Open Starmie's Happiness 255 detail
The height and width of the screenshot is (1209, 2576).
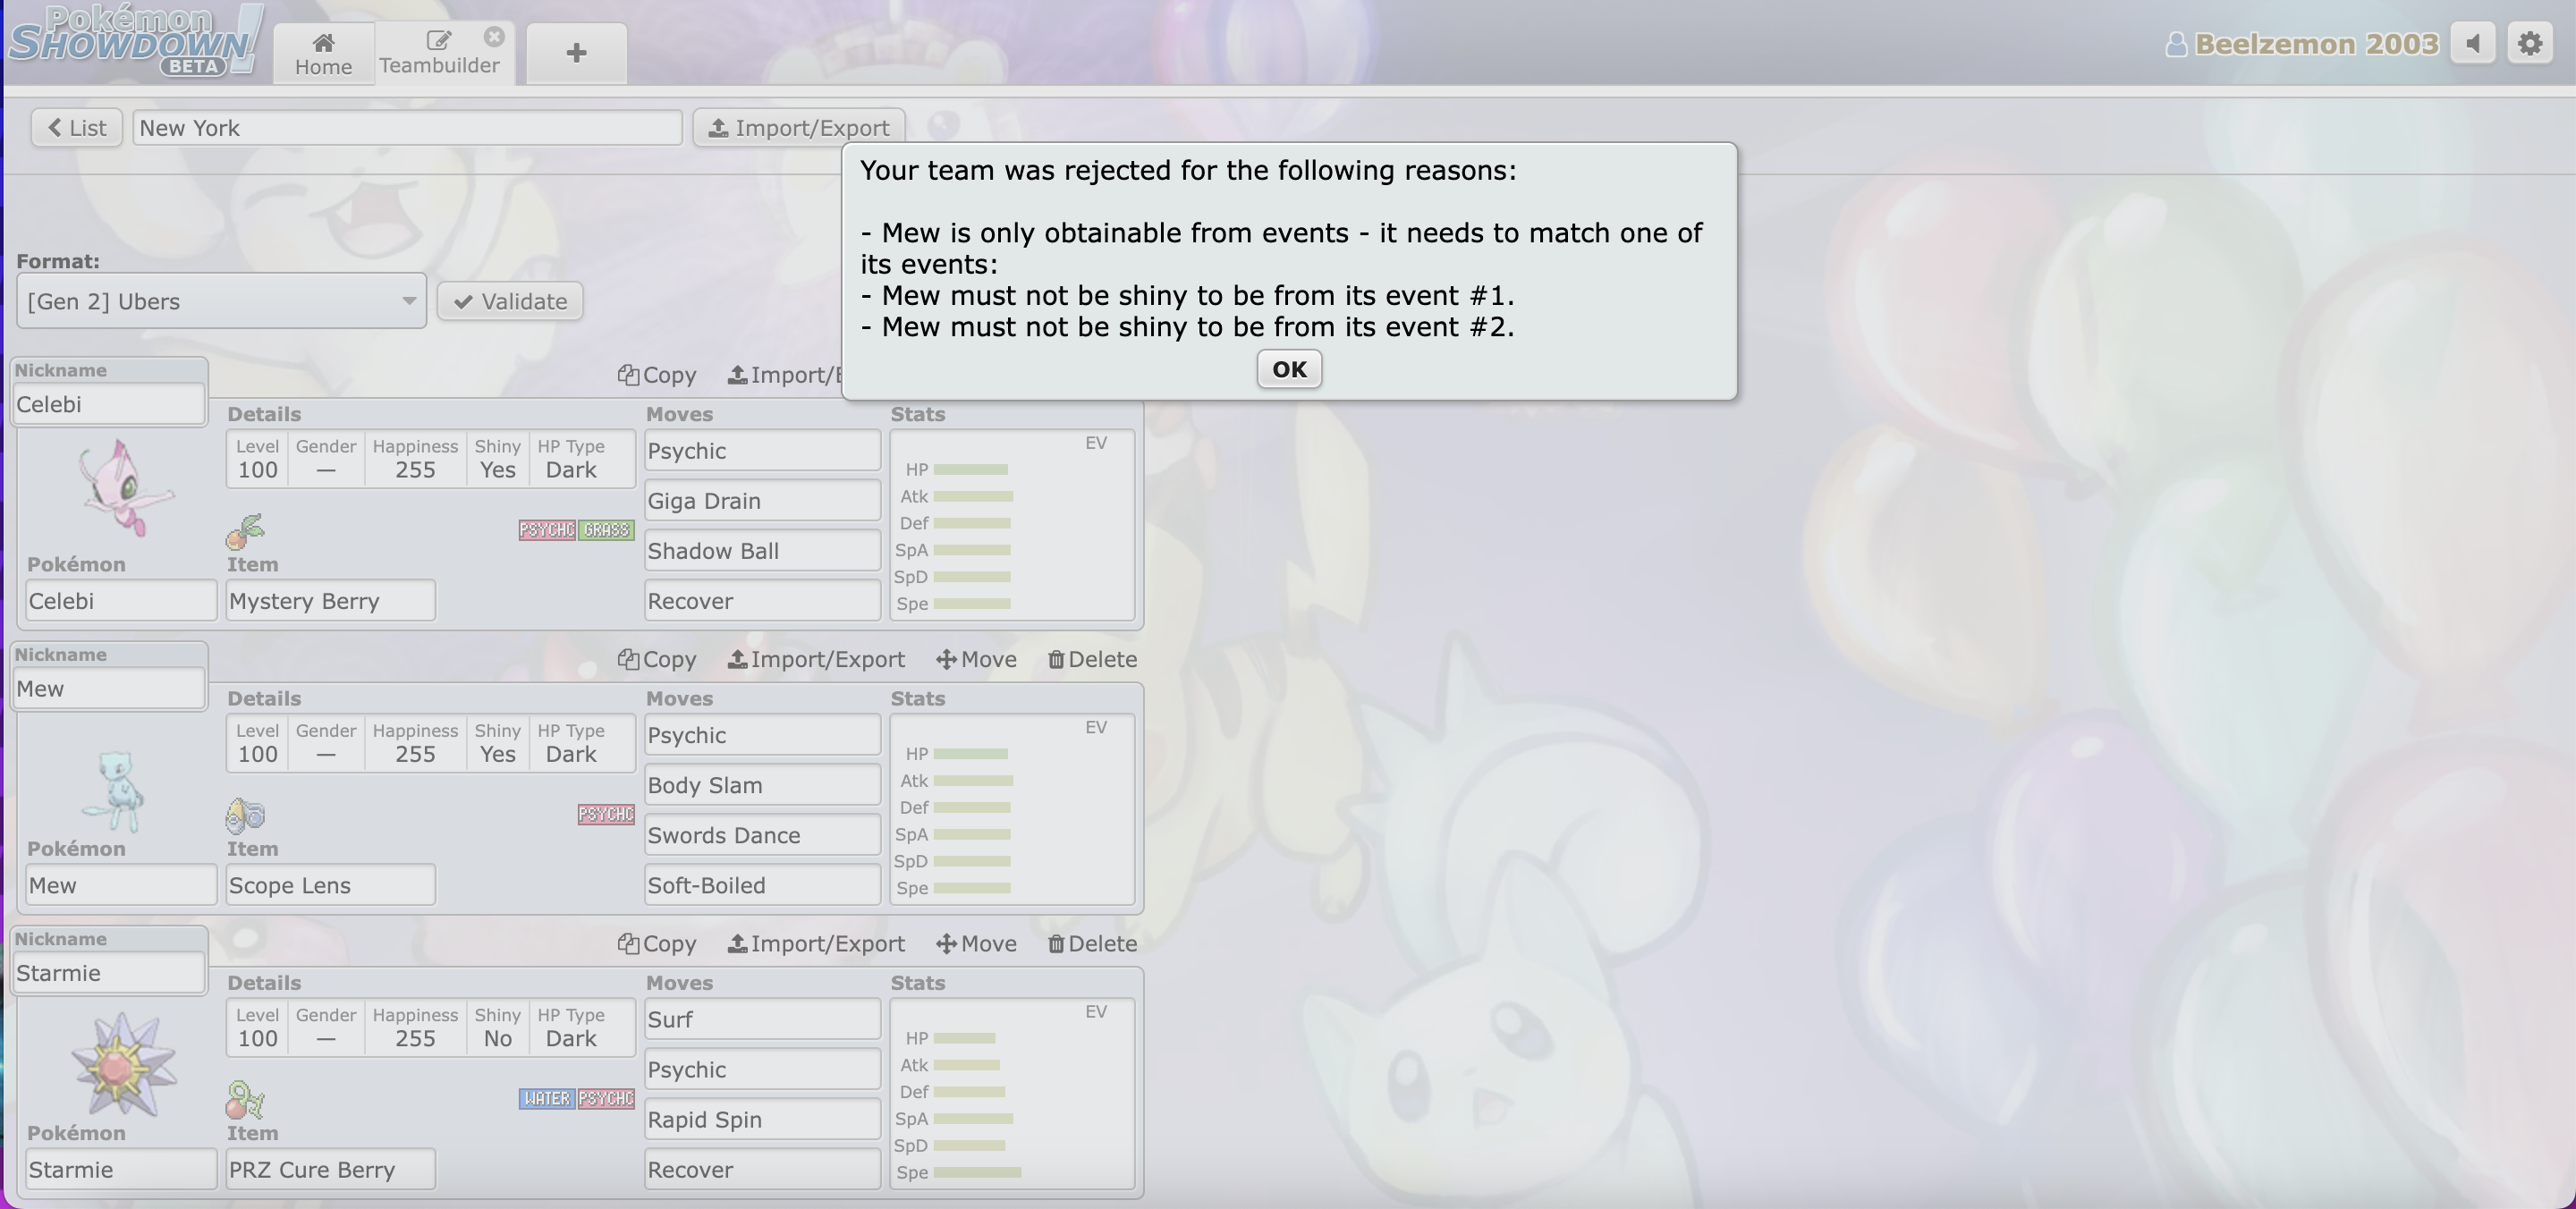click(415, 1027)
